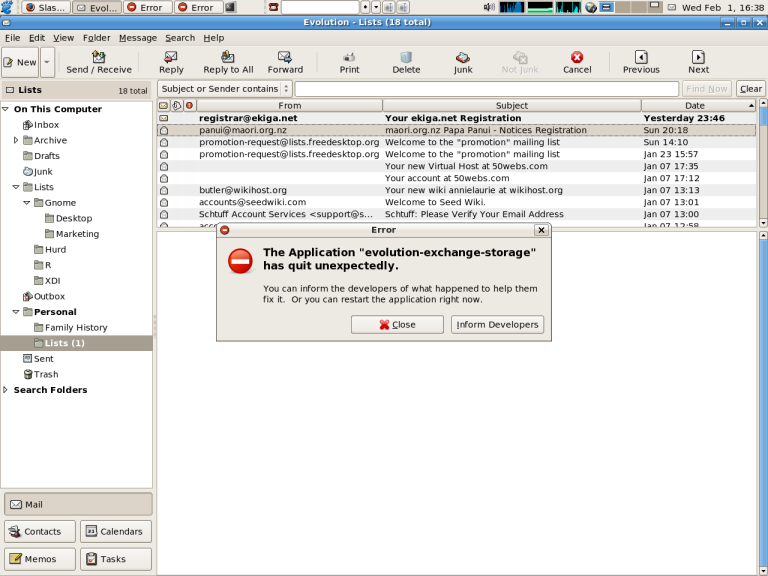Screen dimensions: 768x576
Task: Select the Desktop folder under Gnome
Action: coord(68,218)
